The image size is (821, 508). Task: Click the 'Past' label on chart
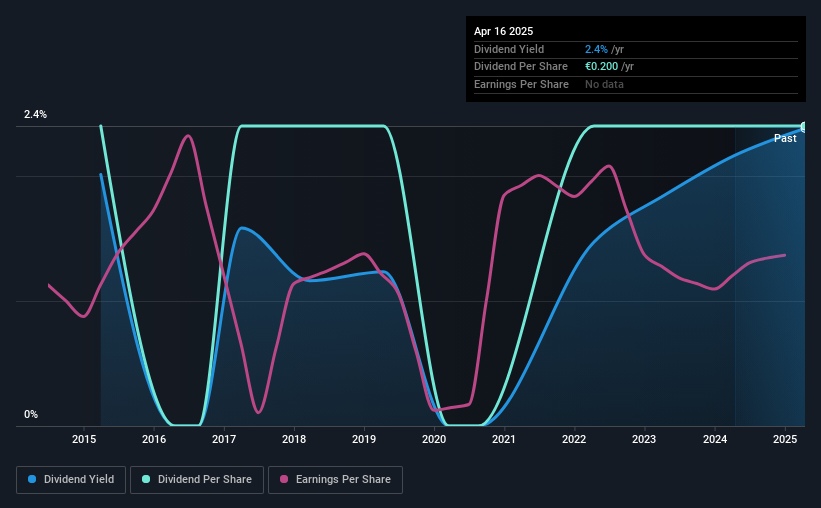click(785, 138)
